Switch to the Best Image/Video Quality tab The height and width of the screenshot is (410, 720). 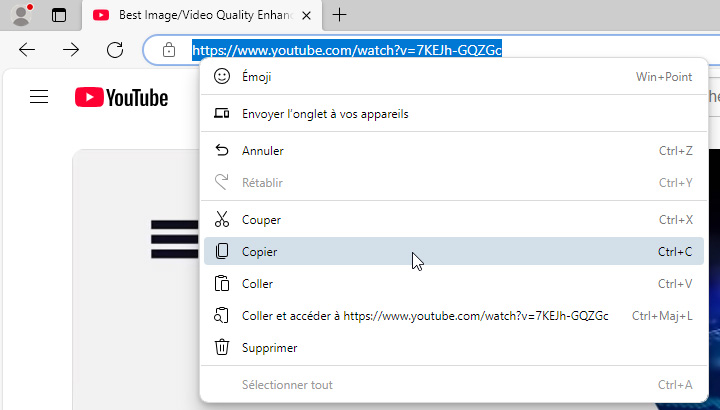click(x=202, y=15)
